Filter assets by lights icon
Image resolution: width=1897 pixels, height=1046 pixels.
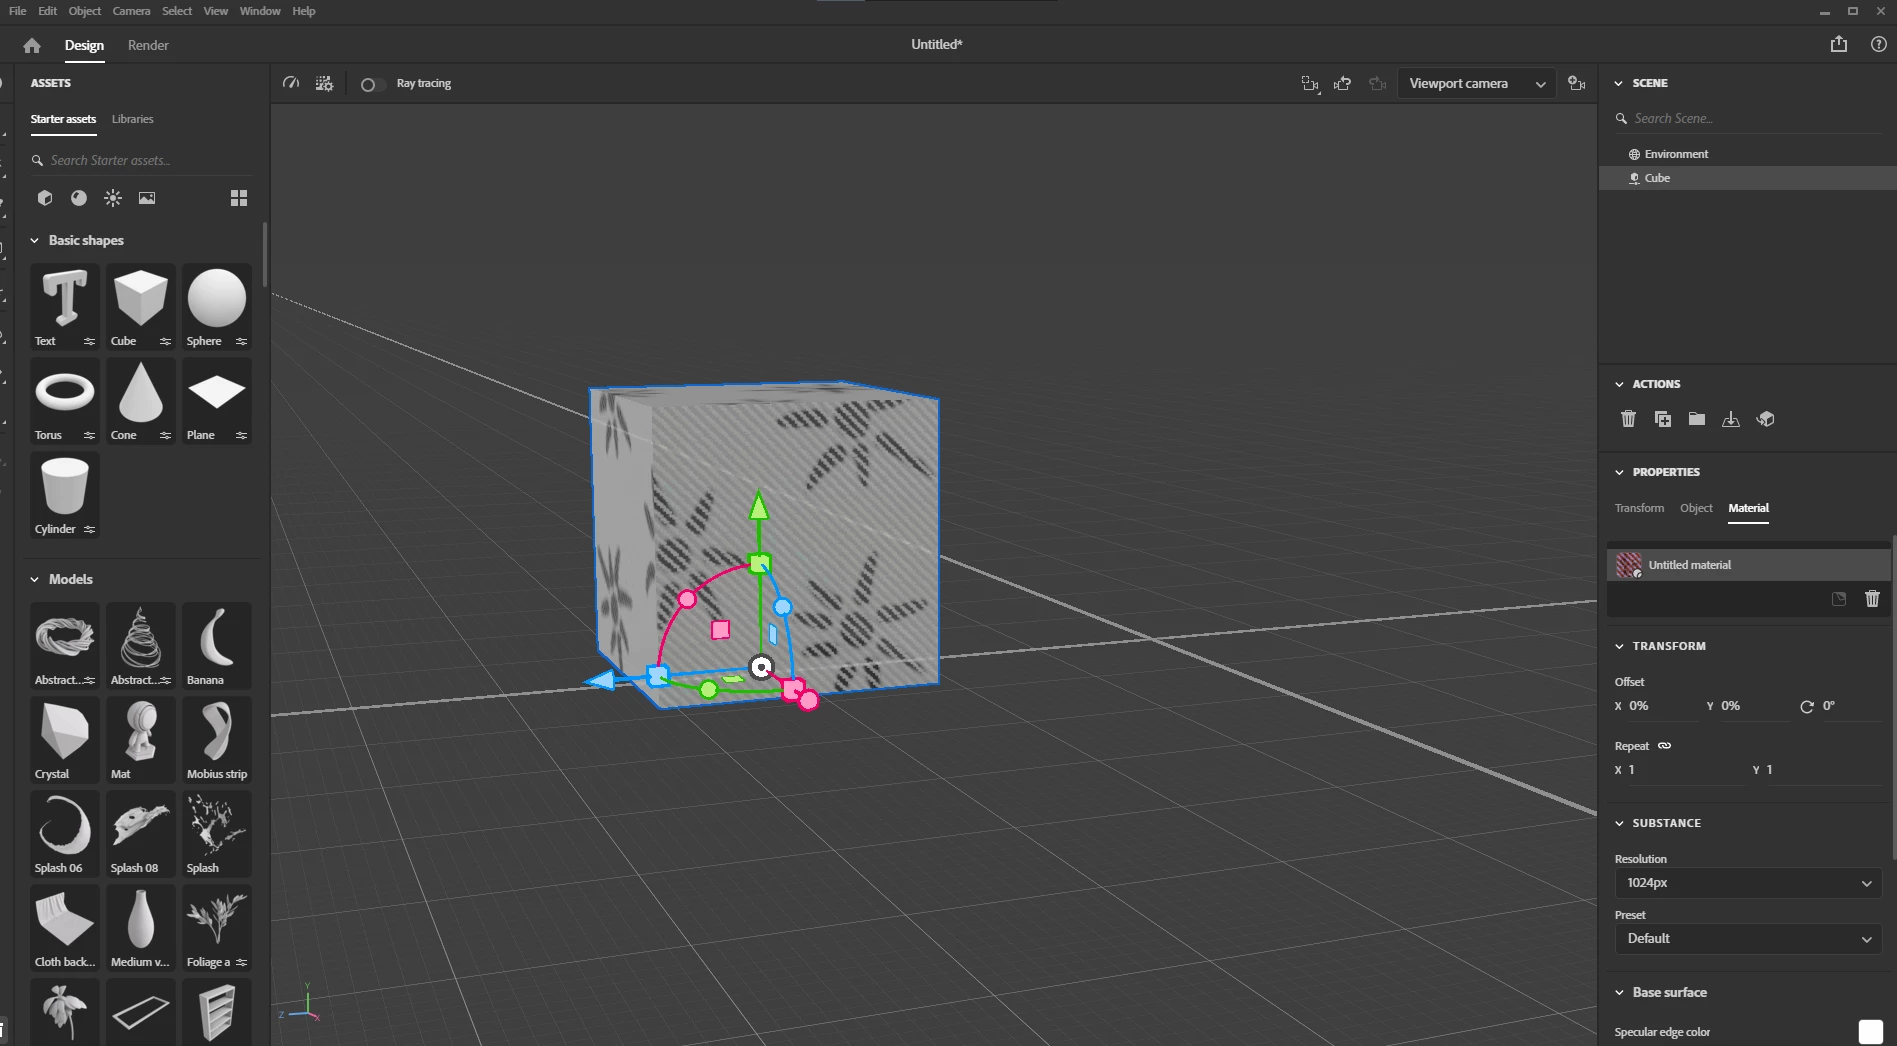tap(113, 198)
